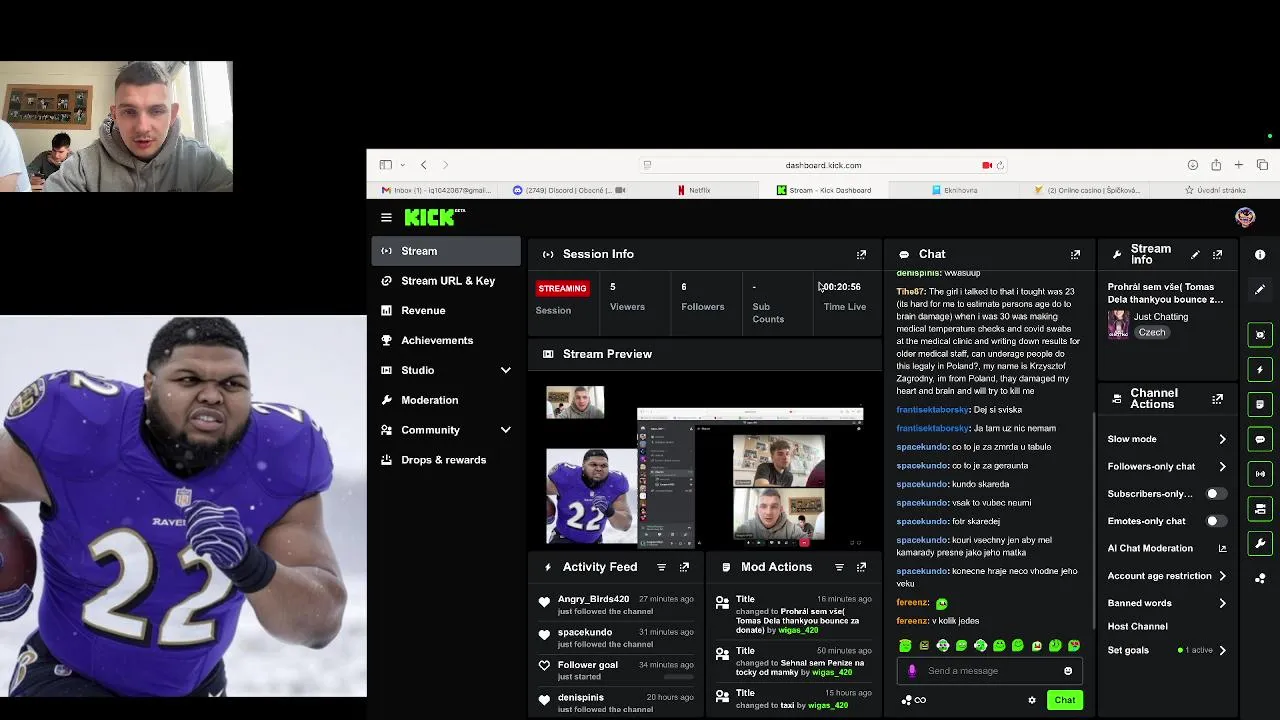Select Stream in the sidebar
Viewport: 1280px width, 720px height.
pyautogui.click(x=446, y=251)
